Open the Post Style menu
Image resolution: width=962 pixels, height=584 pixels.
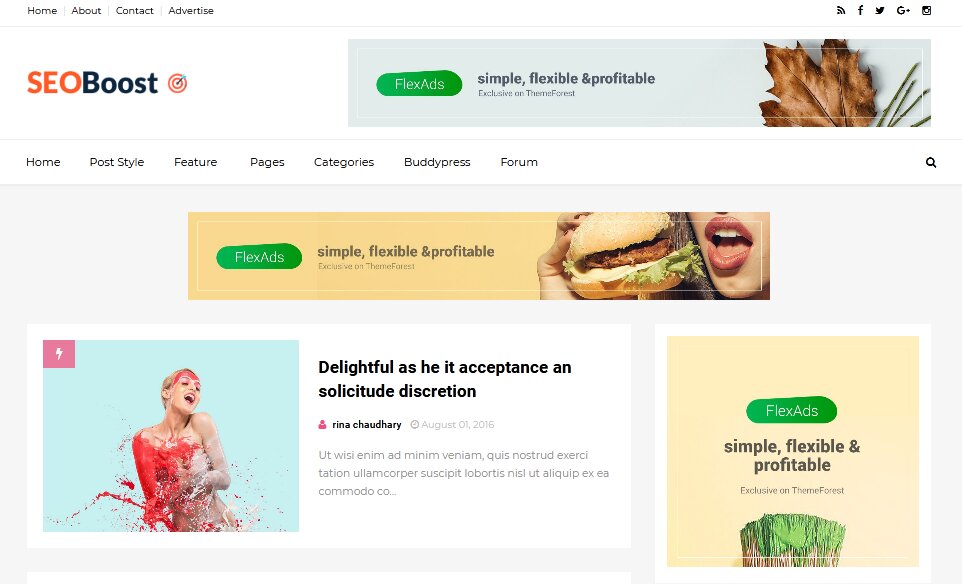click(117, 162)
